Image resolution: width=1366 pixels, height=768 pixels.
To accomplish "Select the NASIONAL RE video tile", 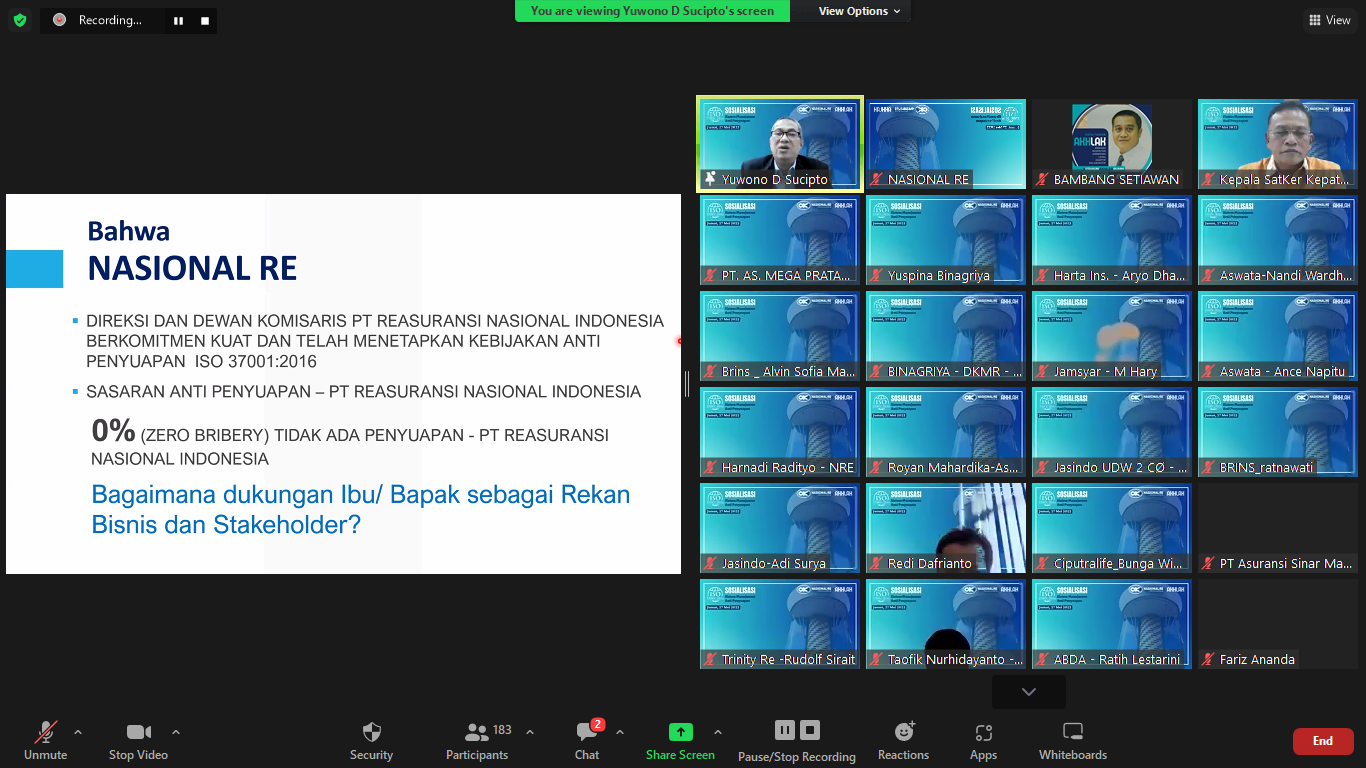I will 946,143.
